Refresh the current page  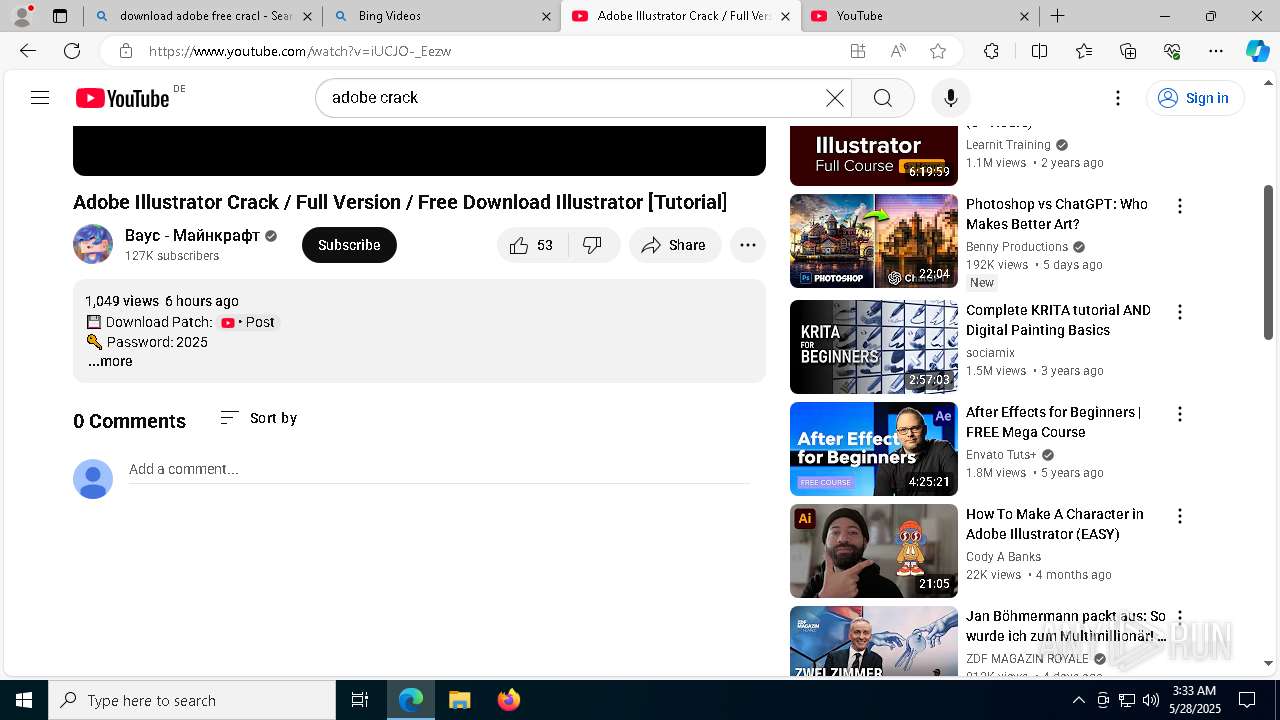point(72,51)
